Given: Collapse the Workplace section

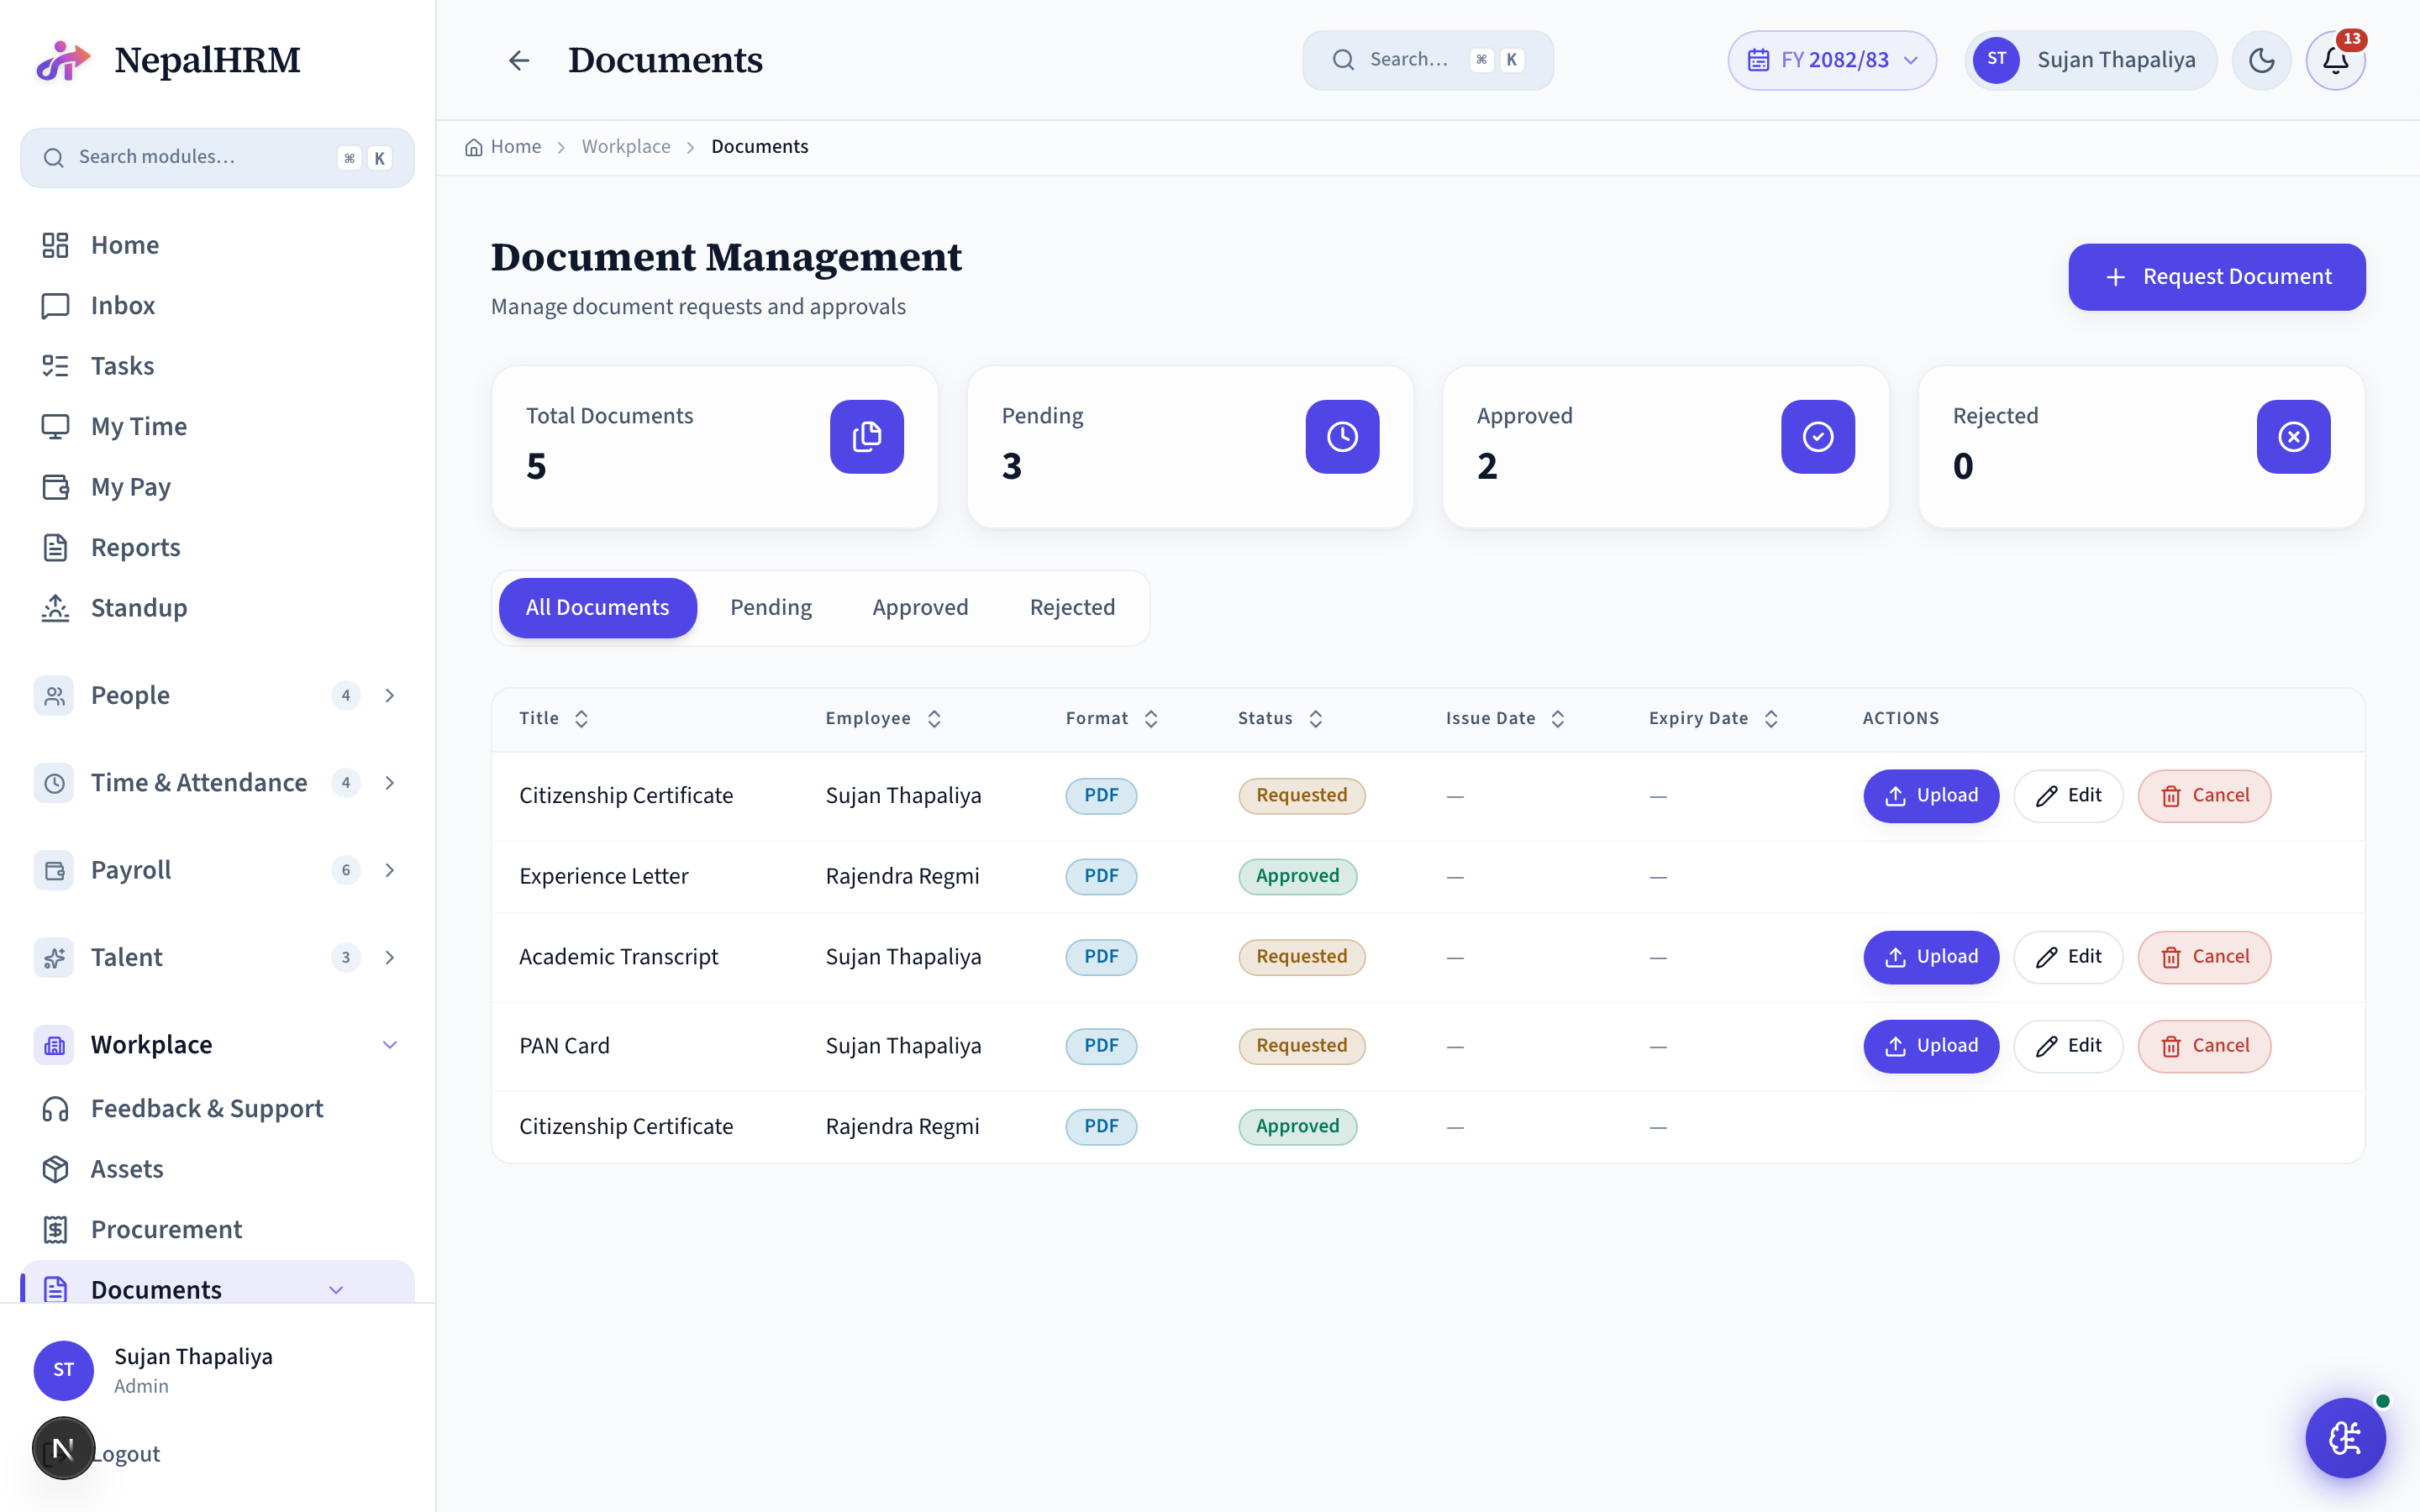Looking at the screenshot, I should tap(217, 1045).
